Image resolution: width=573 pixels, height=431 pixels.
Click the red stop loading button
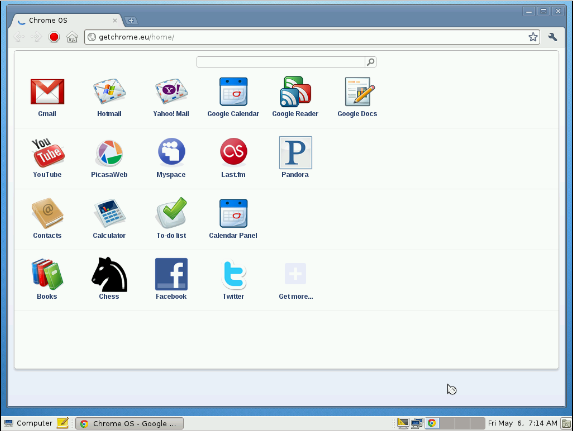(54, 37)
